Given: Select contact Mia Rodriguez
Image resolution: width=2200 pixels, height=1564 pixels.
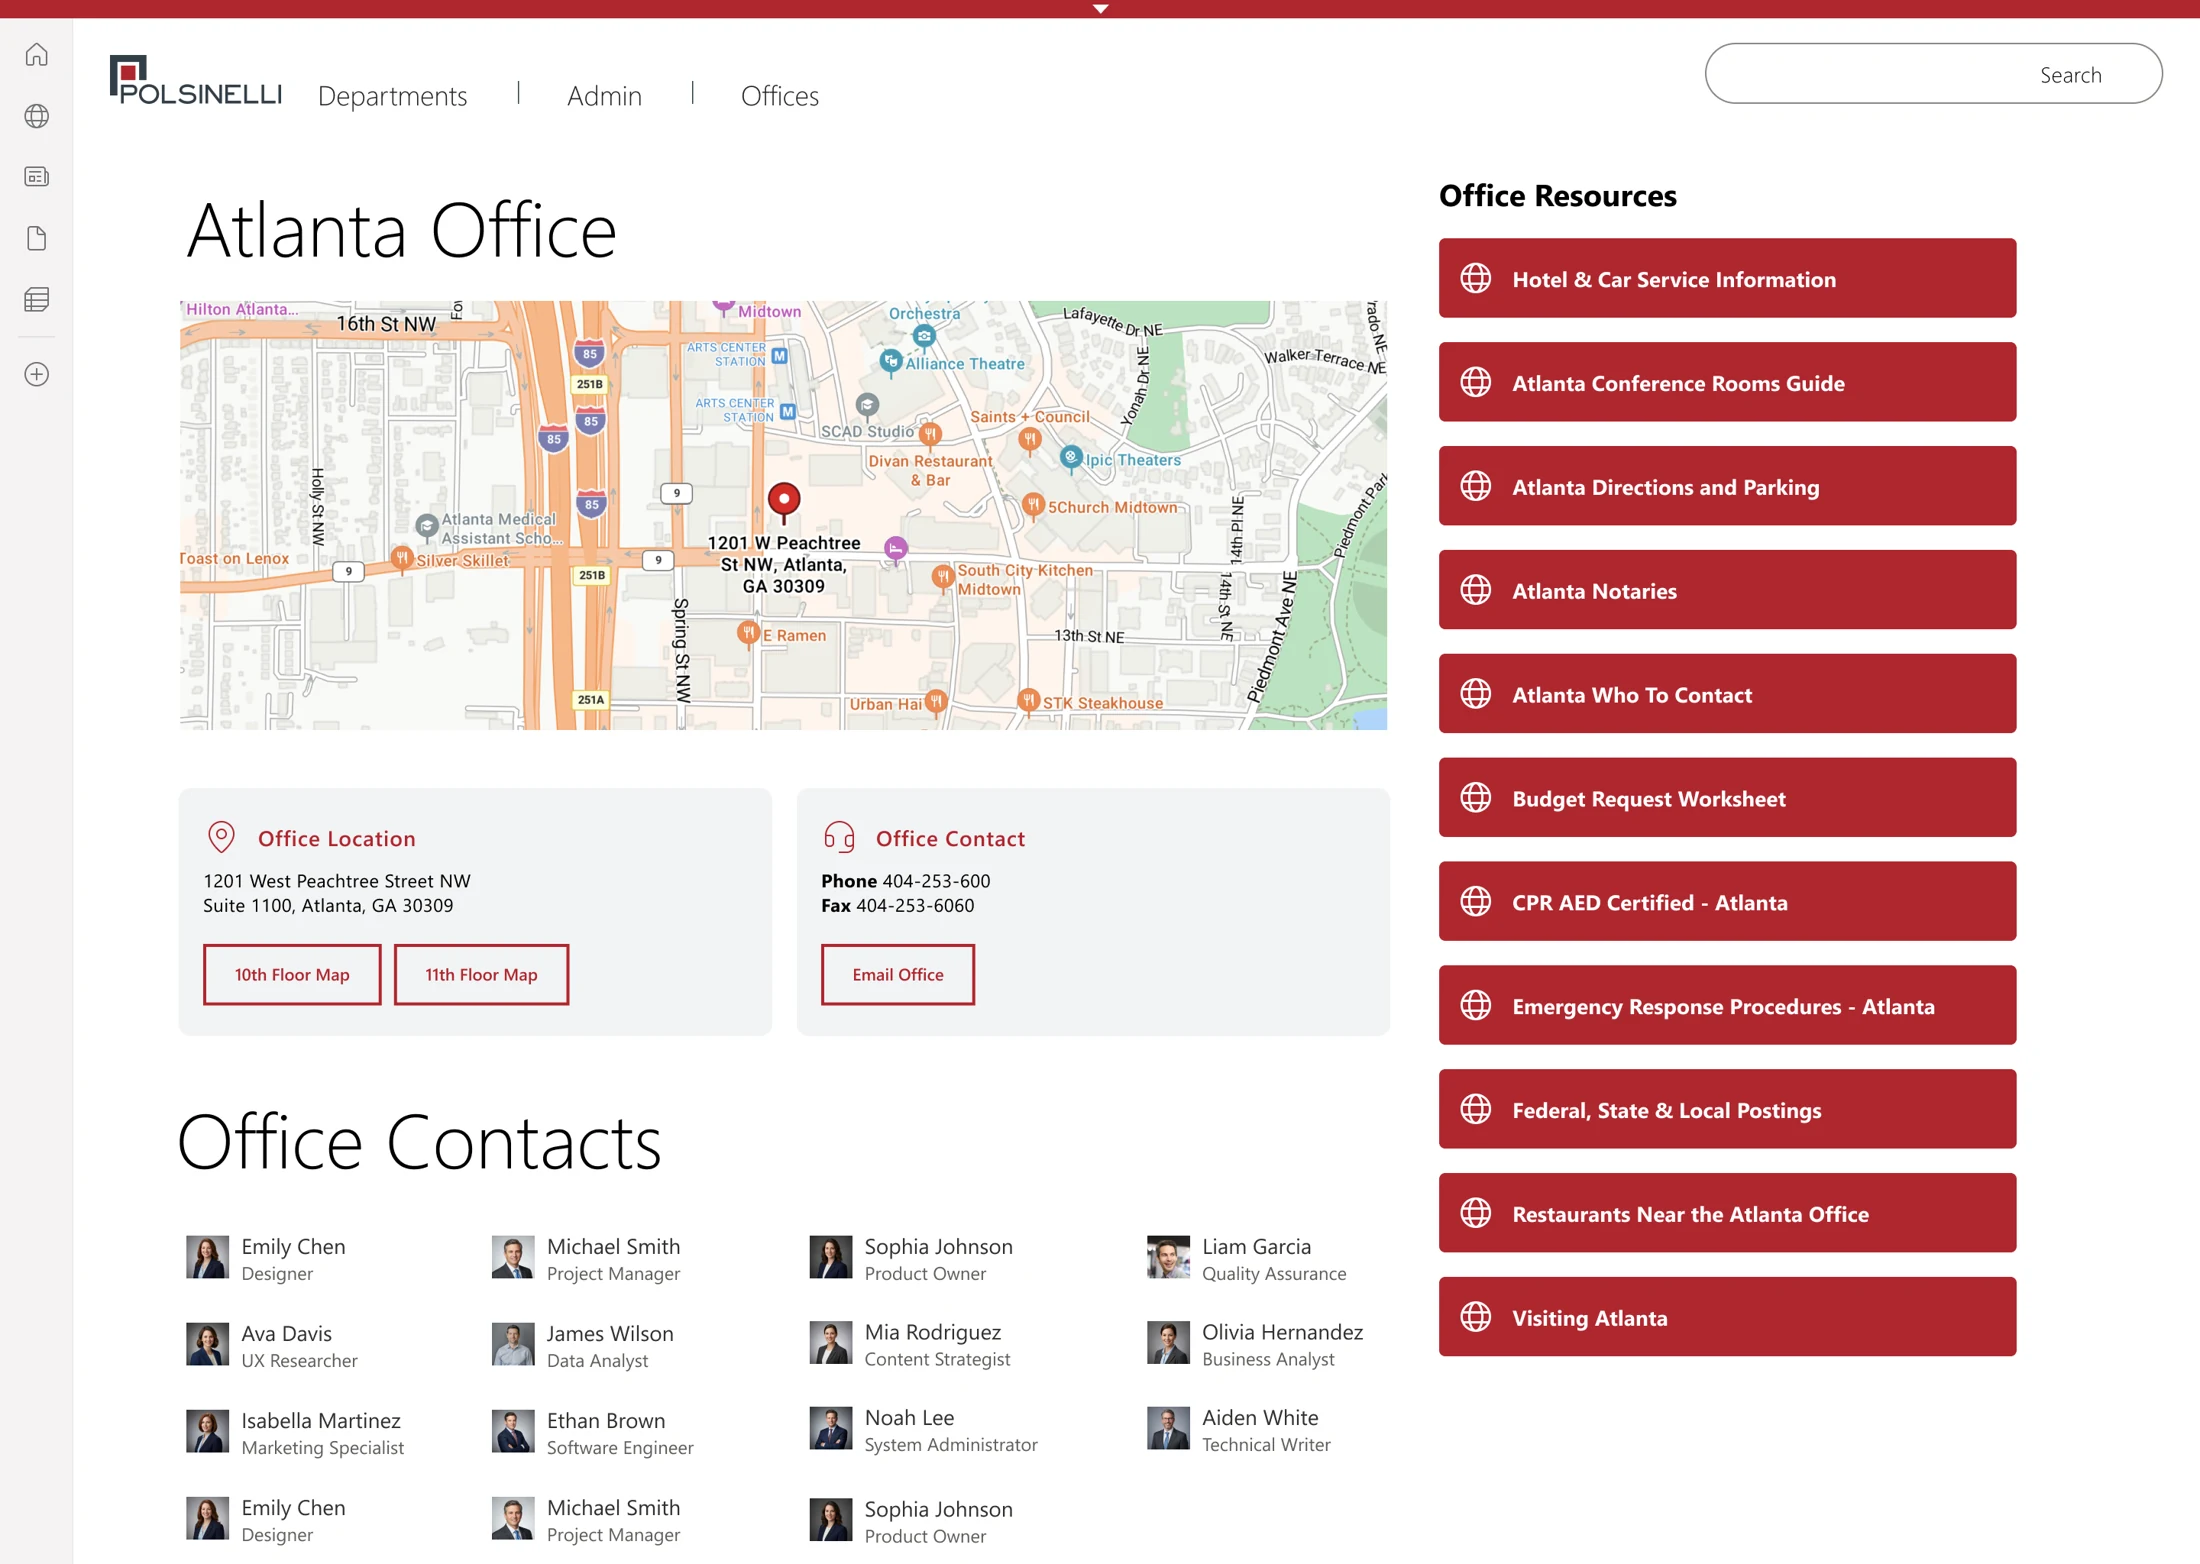Looking at the screenshot, I should pos(910,1344).
